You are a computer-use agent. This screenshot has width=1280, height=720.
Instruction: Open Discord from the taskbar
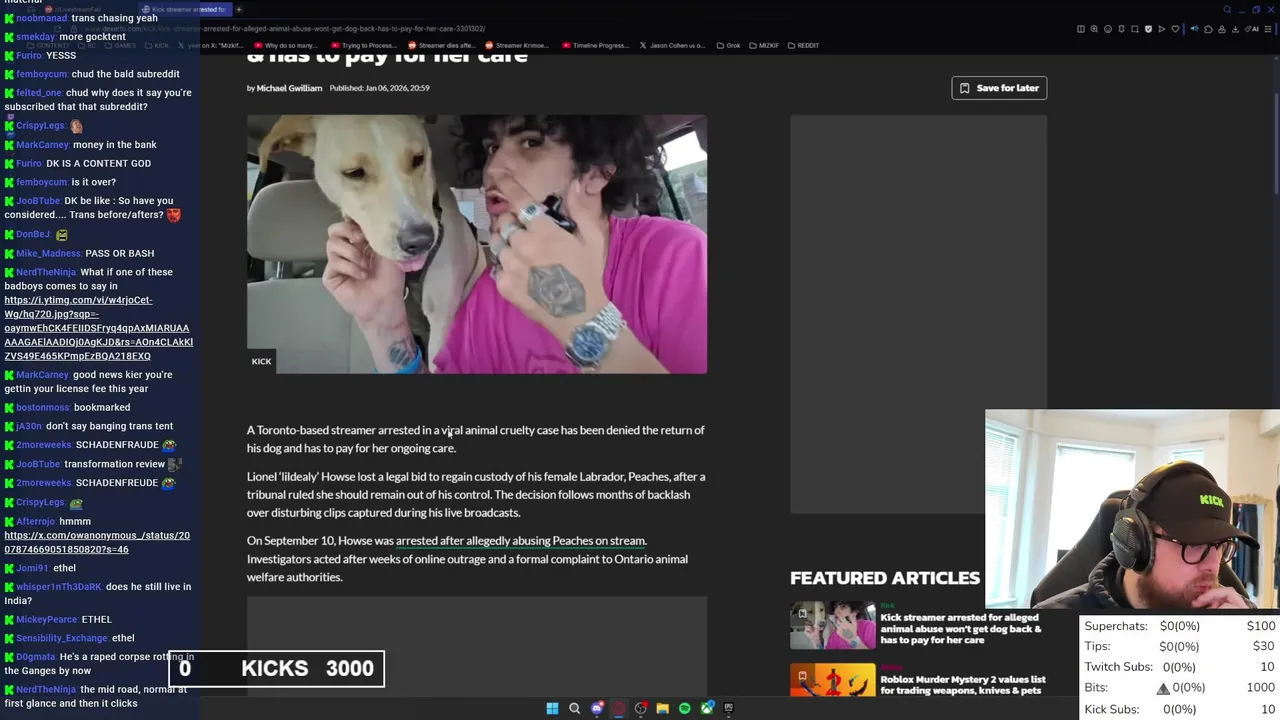pos(597,708)
